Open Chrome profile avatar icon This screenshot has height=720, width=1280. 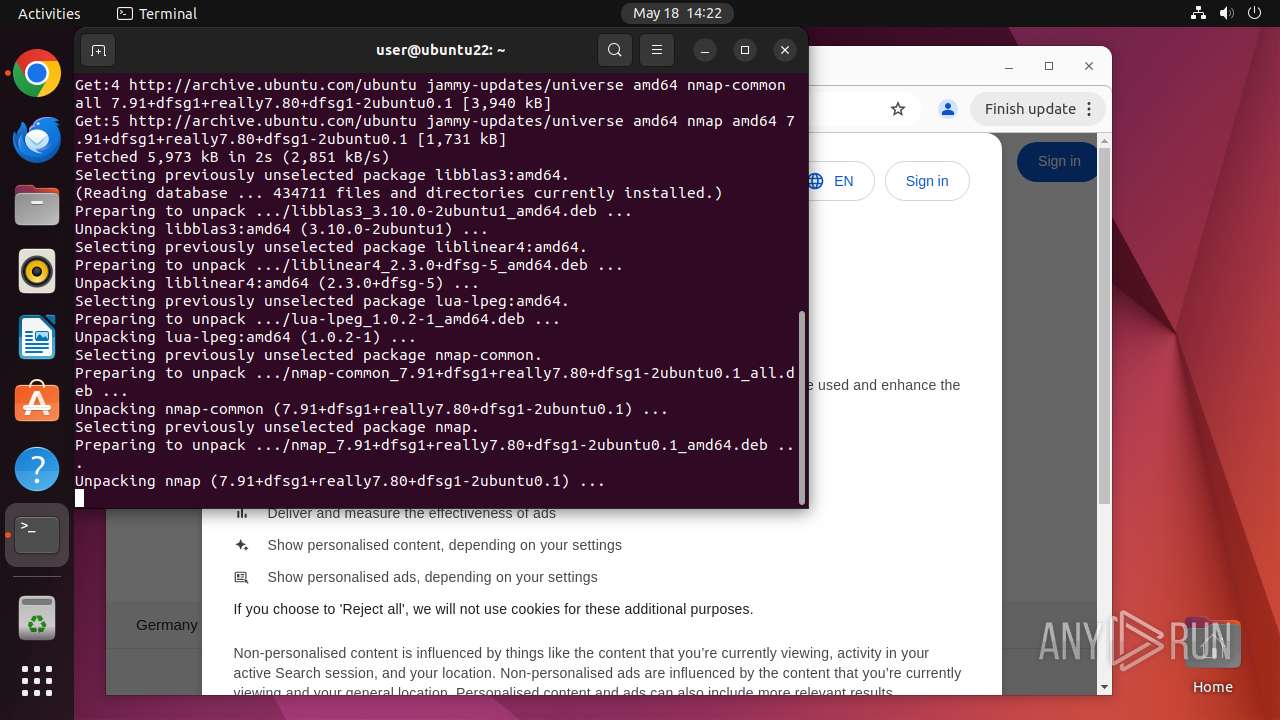948,109
